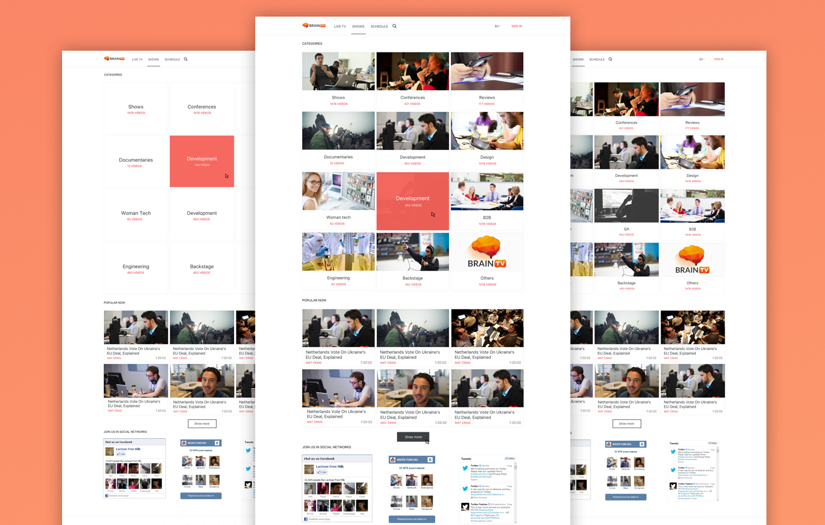Viewport: 825px width, 525px height.
Task: Open the Reviews category on the right page
Action: click(x=692, y=107)
